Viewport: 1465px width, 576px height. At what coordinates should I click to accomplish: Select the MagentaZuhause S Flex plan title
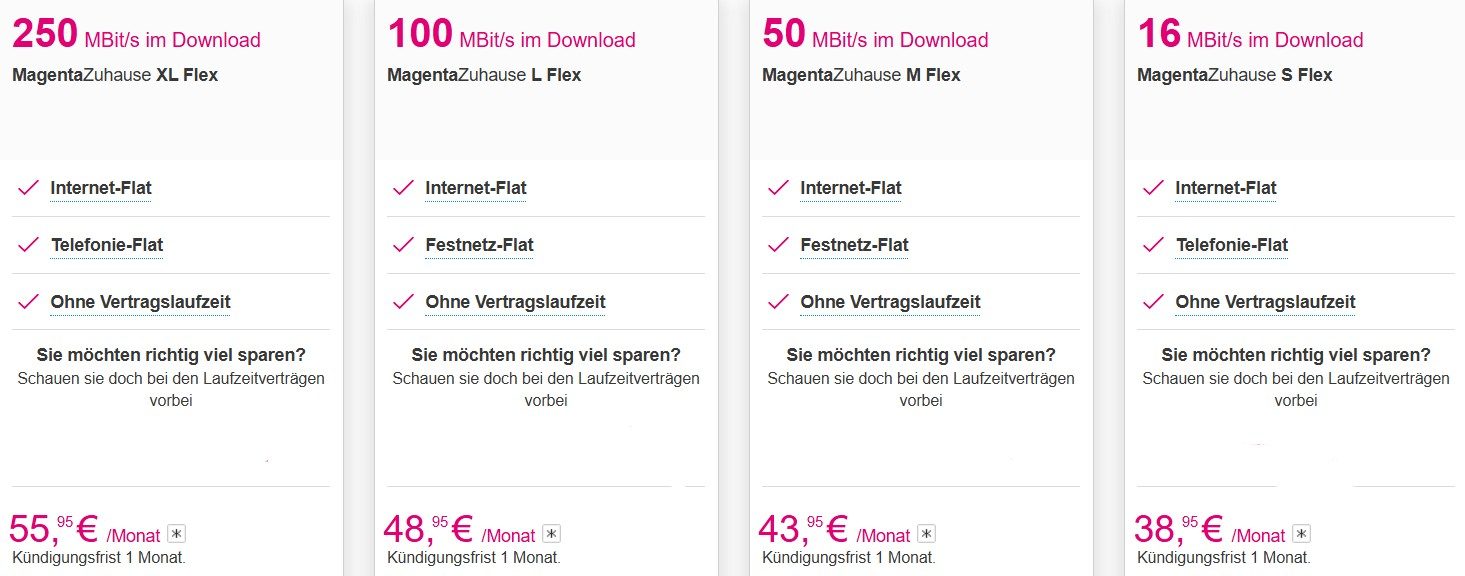coord(1235,75)
